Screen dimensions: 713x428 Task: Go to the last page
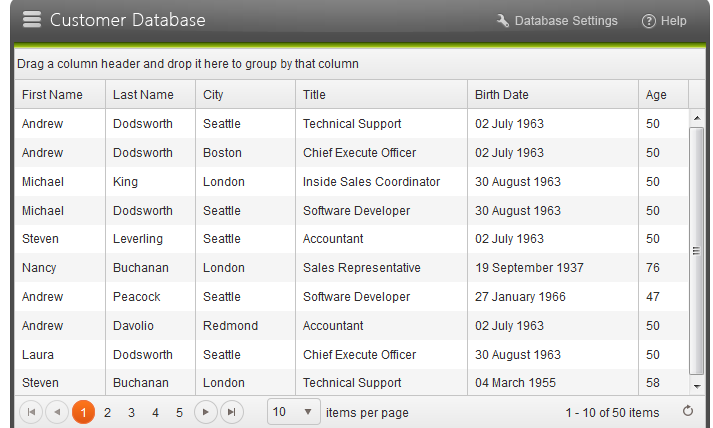tap(231, 412)
